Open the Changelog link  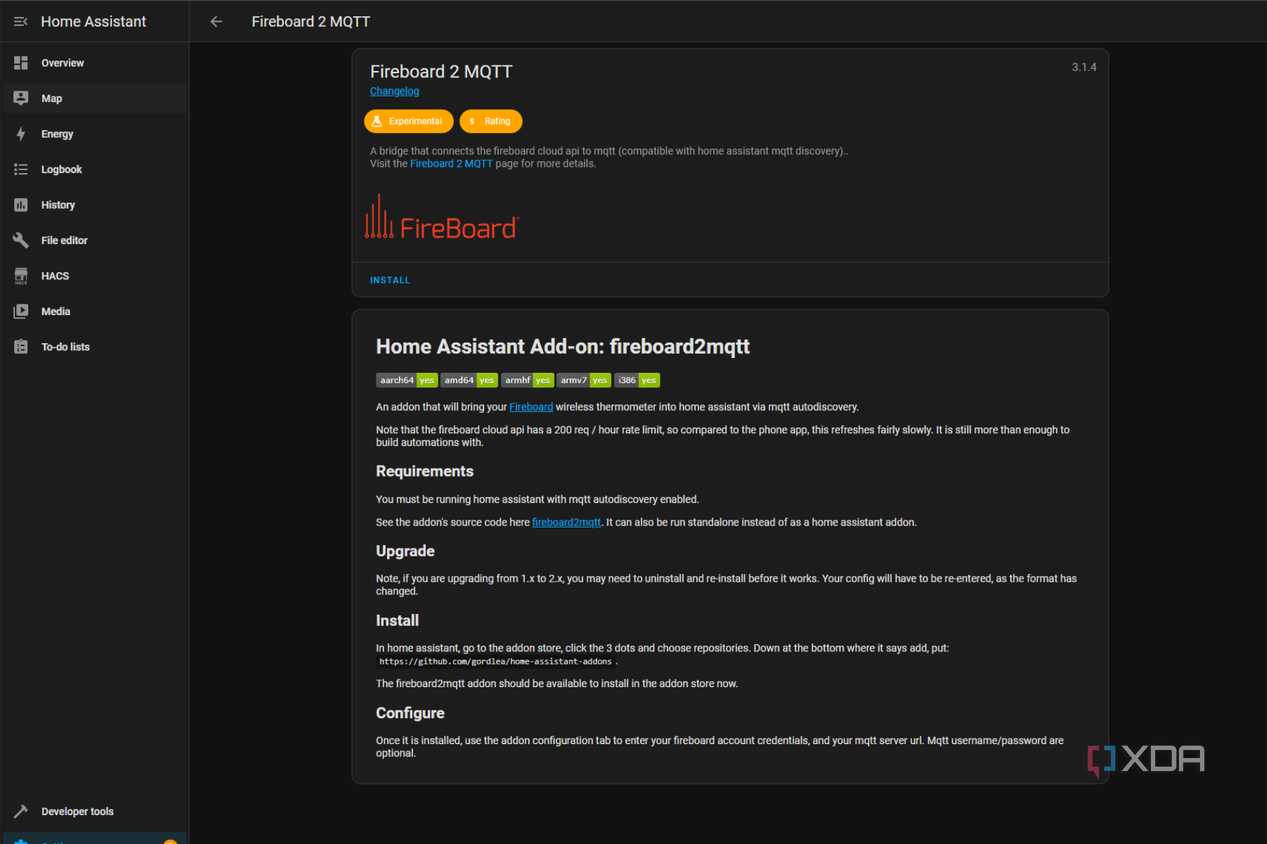coord(394,91)
